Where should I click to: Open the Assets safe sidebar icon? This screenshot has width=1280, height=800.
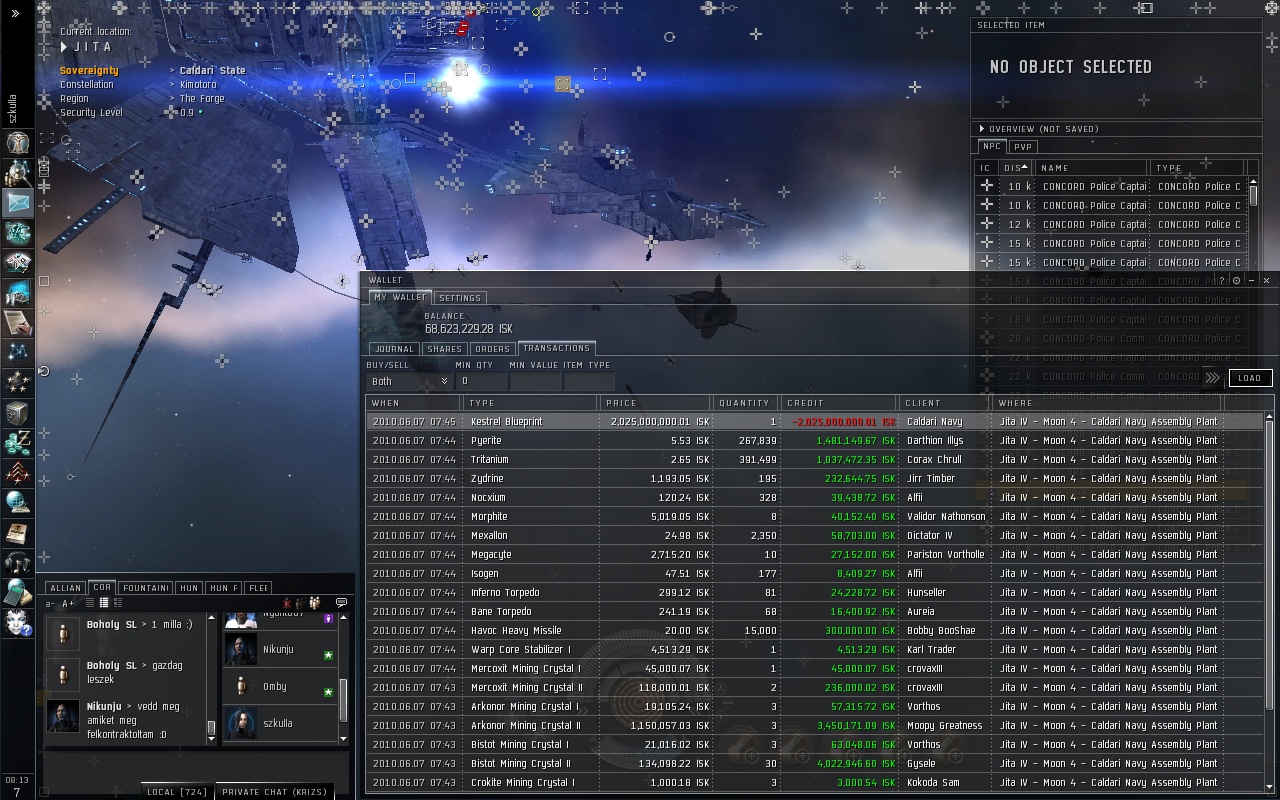click(x=18, y=412)
